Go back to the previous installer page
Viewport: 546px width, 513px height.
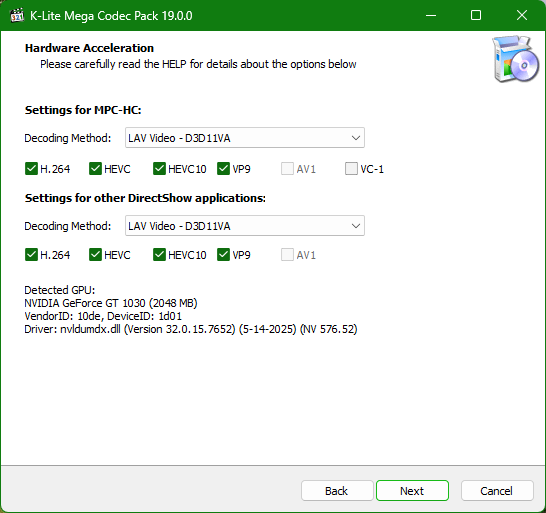[337, 491]
